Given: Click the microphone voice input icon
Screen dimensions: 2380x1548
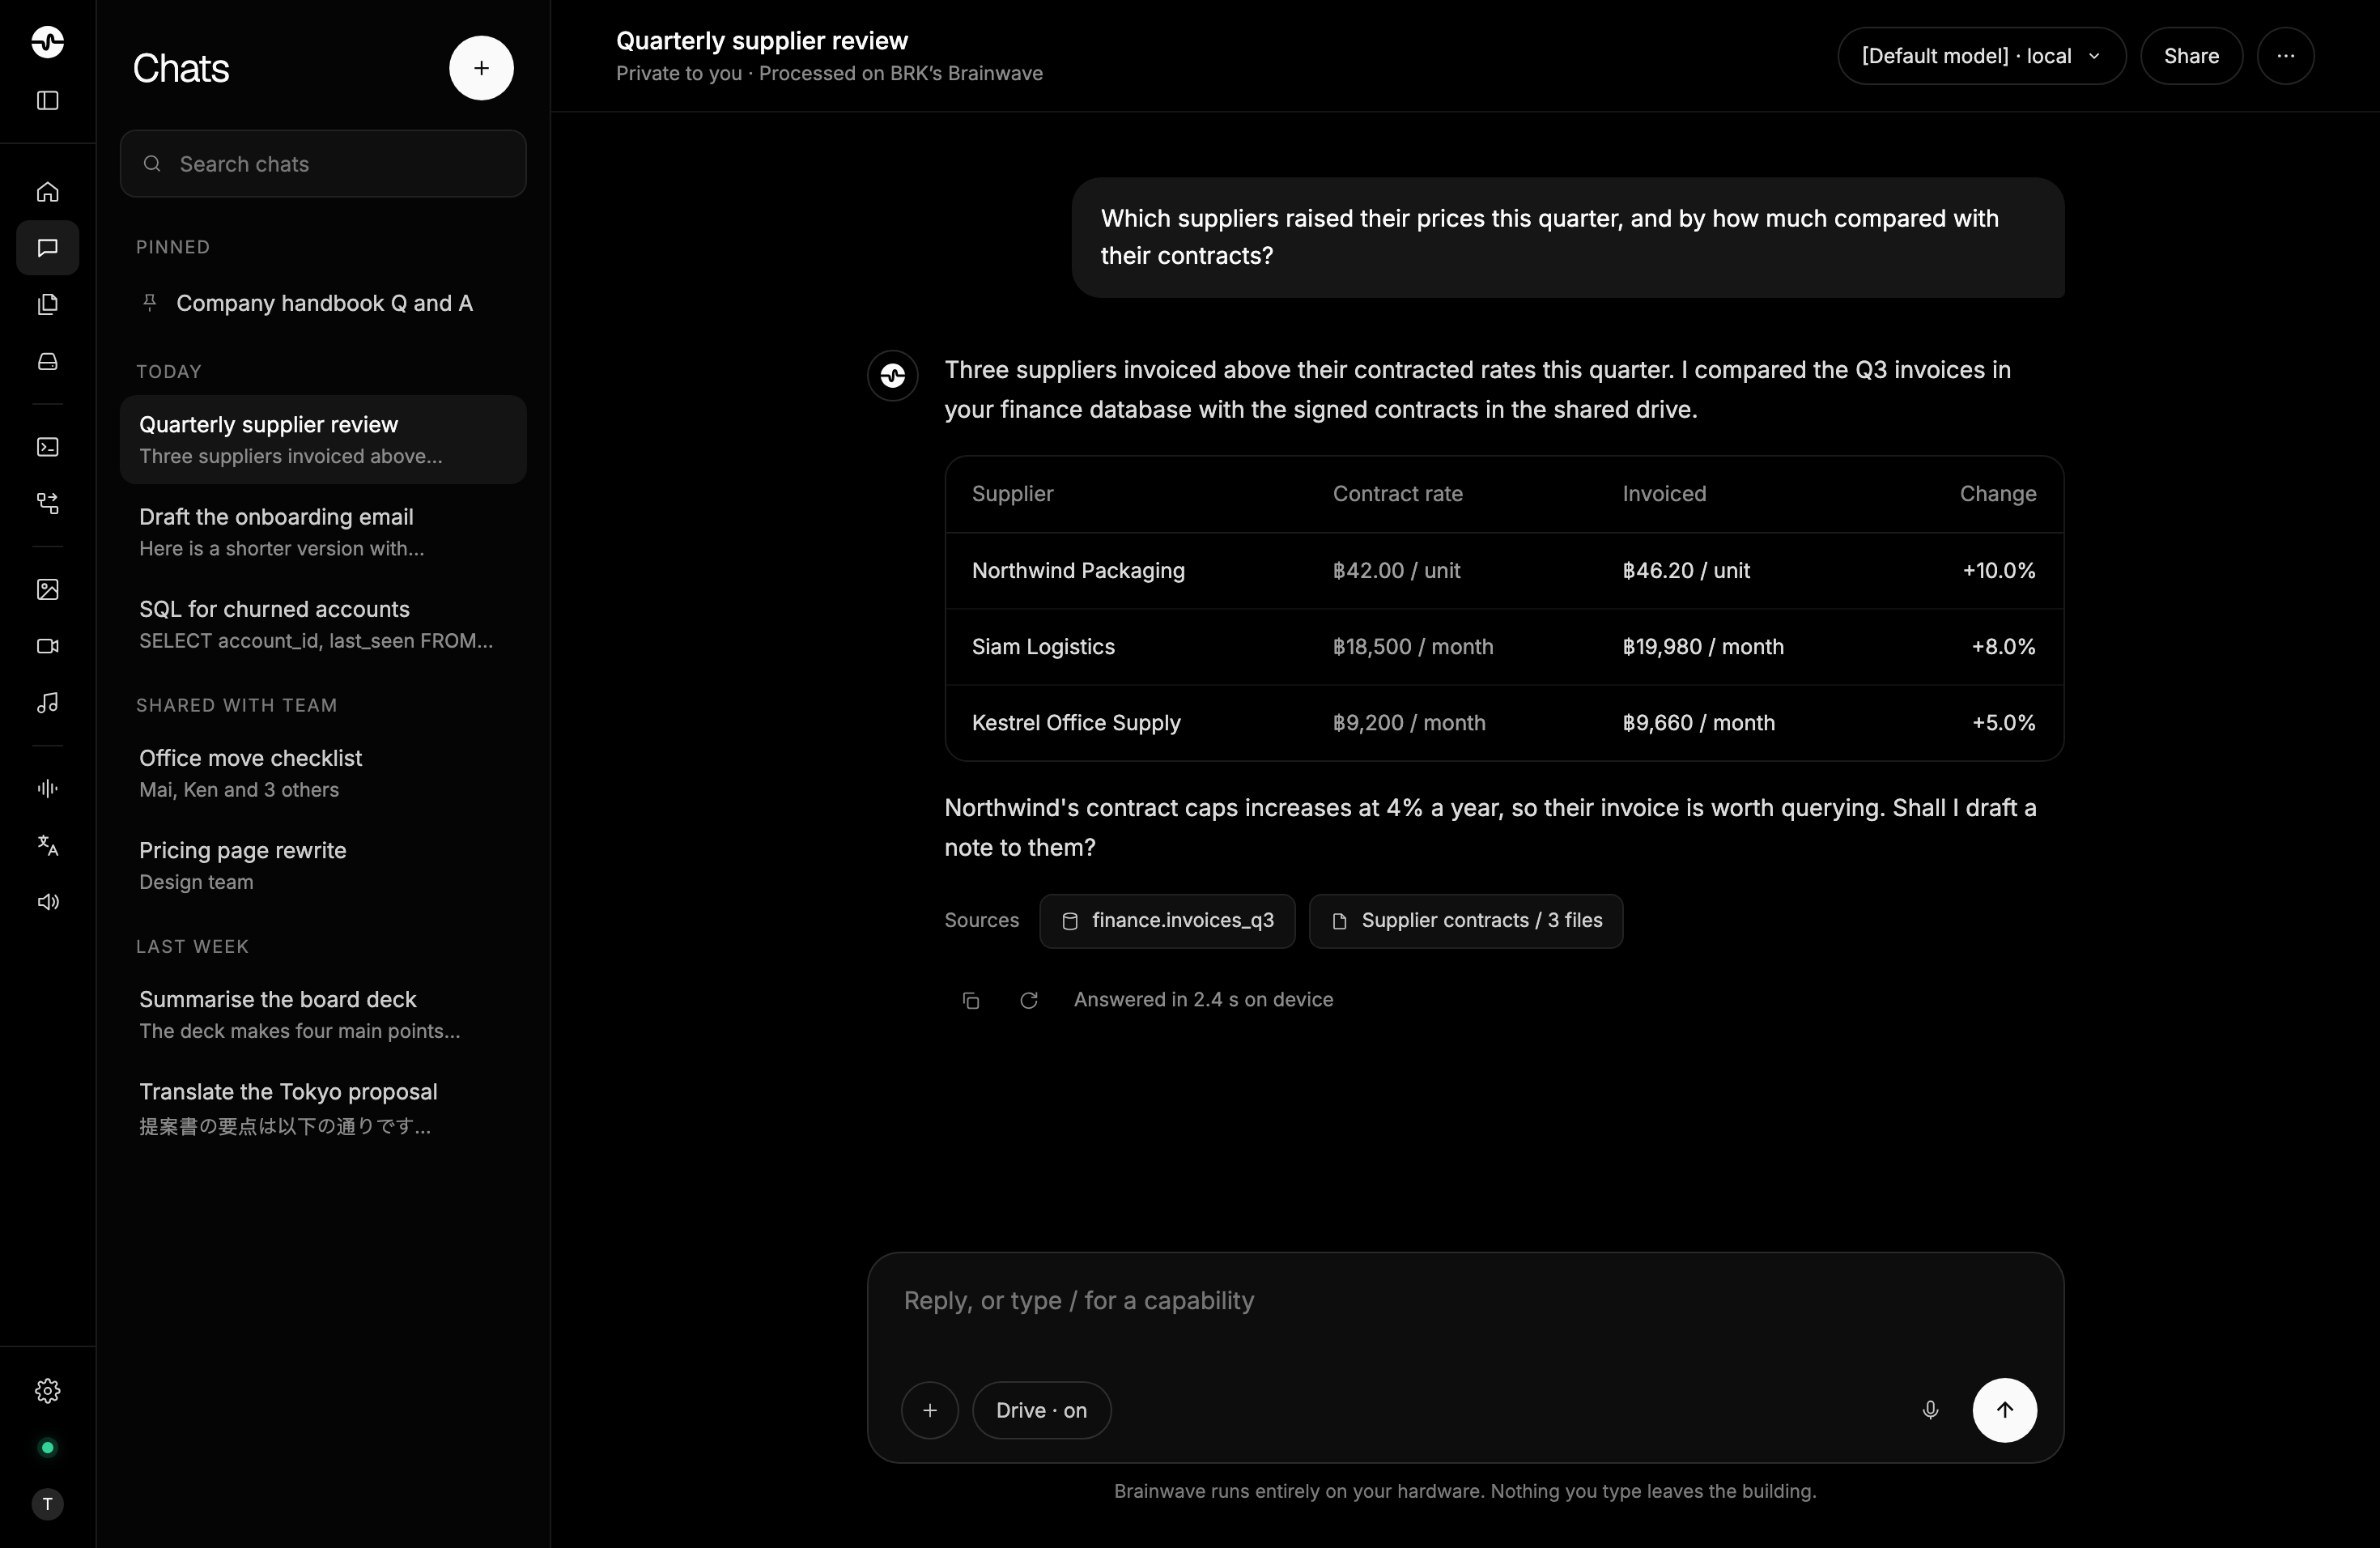Looking at the screenshot, I should 1930,1410.
